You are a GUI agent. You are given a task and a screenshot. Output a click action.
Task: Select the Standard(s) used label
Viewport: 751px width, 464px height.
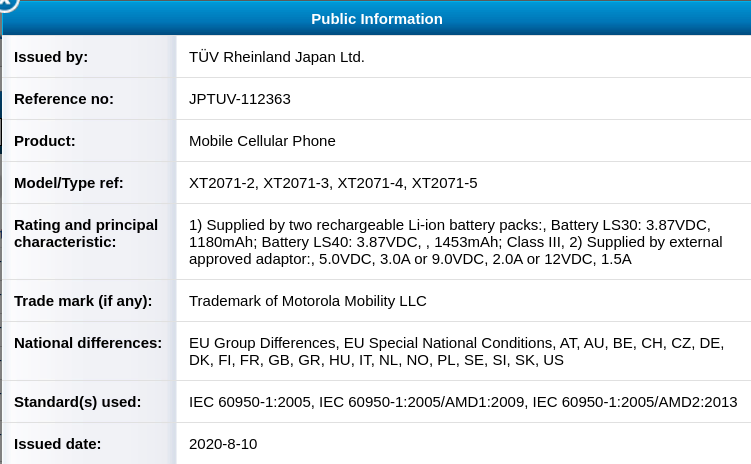[x=78, y=402]
